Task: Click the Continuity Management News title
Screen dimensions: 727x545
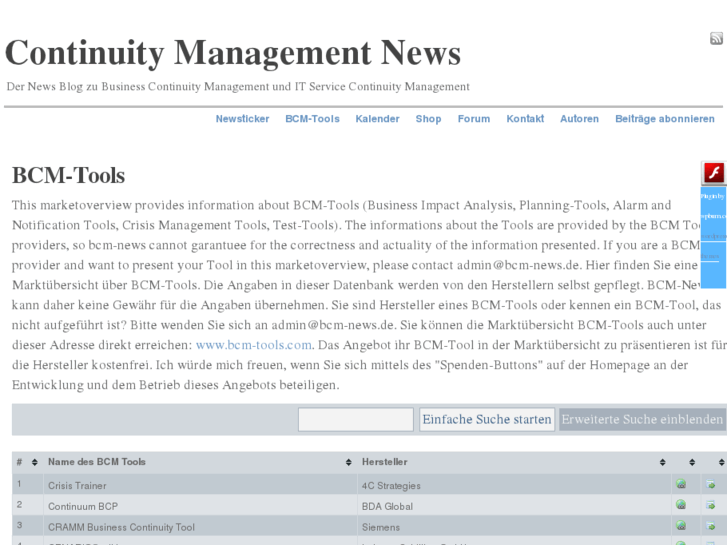Action: [233, 52]
